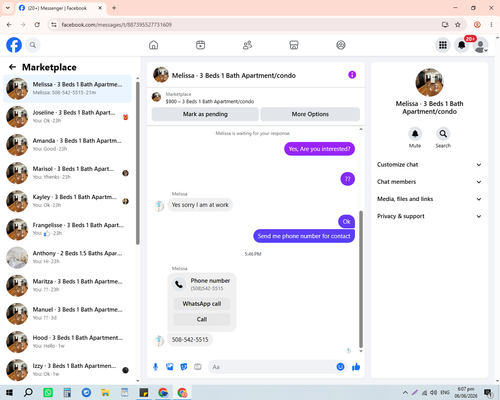Viewport: 500px width, 400px height.
Task: Go back from Marketplace chats list
Action: tap(13, 67)
